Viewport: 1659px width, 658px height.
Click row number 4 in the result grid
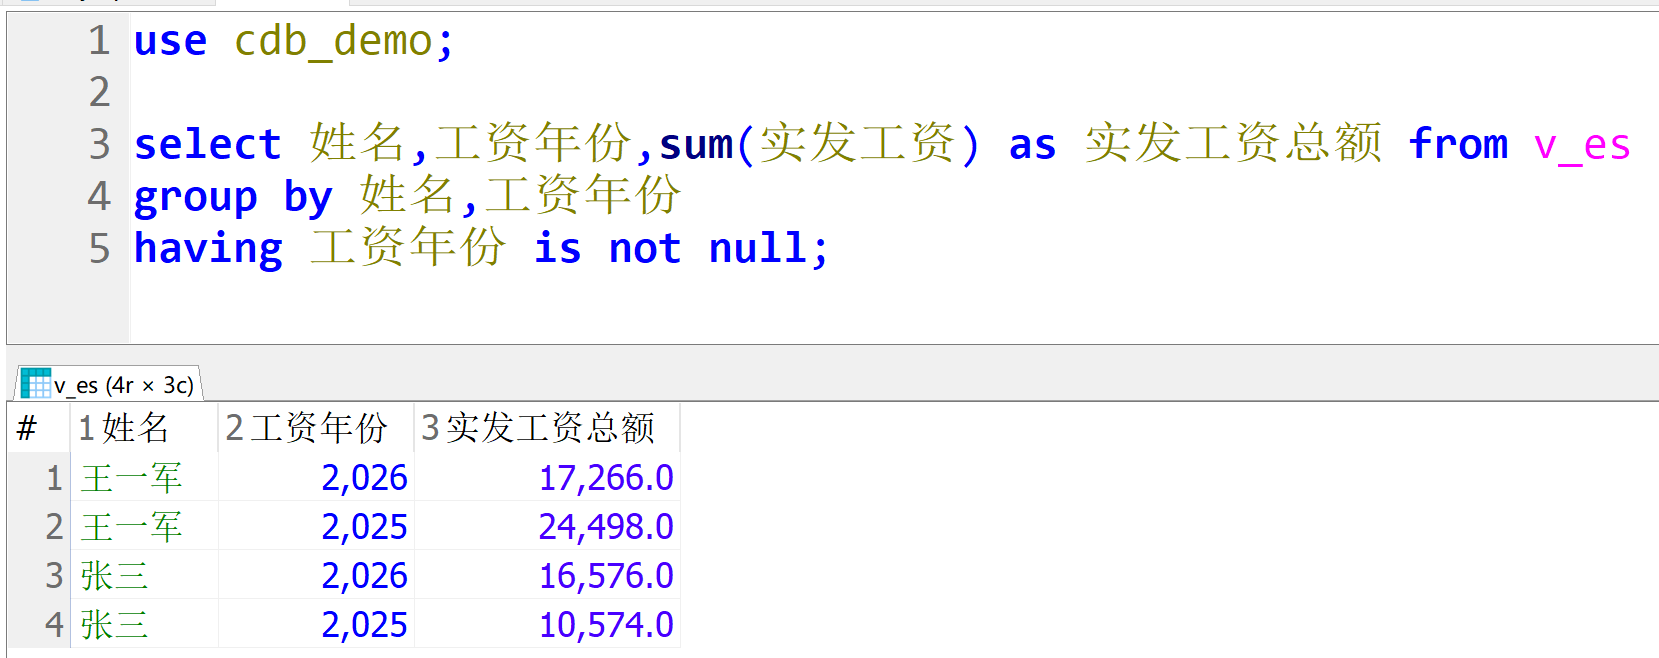click(54, 625)
